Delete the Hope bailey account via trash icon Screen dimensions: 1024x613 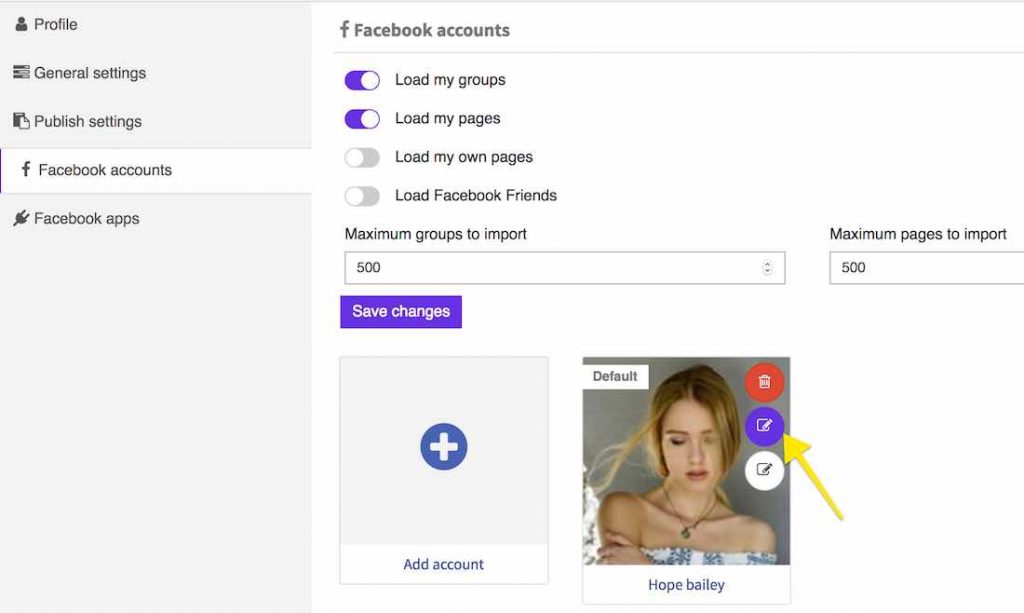764,381
